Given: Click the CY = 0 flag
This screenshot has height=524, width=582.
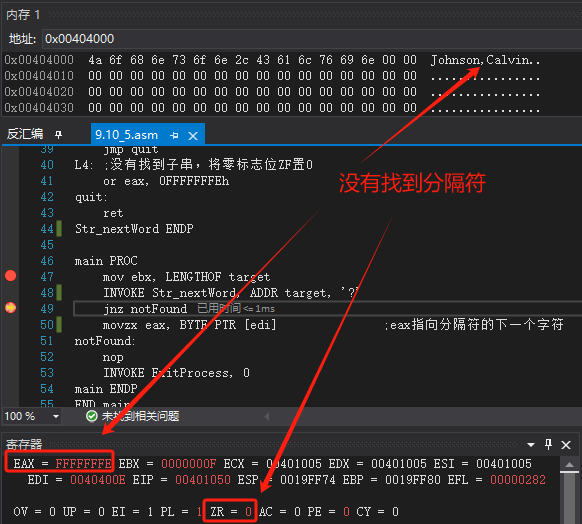Looking at the screenshot, I should click(x=377, y=512).
